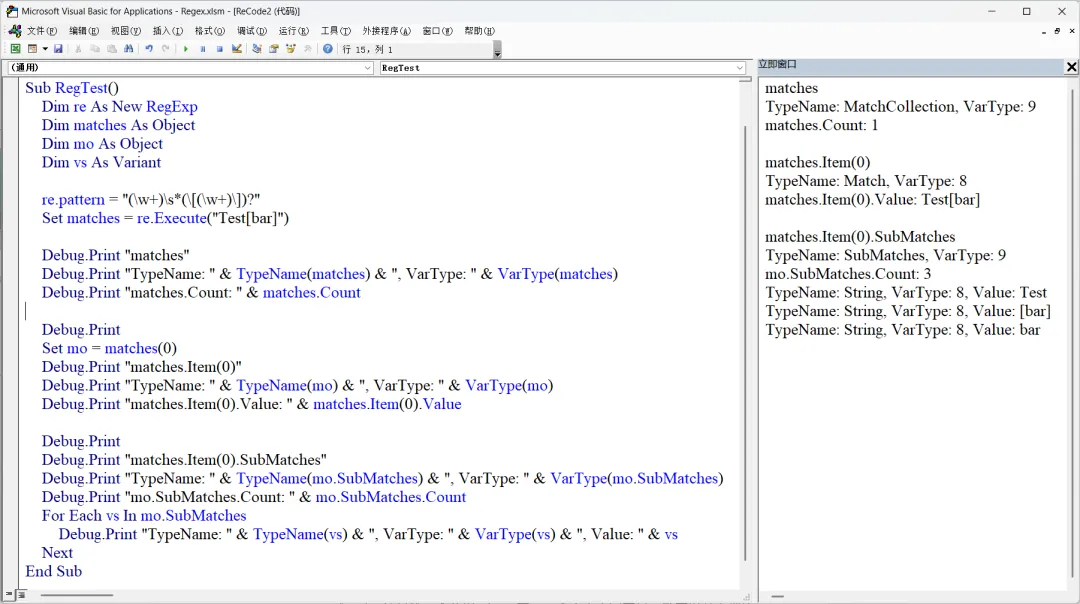This screenshot has height=604, width=1080.
Task: Click the View Microsoft Excel icon
Action: tap(15, 49)
